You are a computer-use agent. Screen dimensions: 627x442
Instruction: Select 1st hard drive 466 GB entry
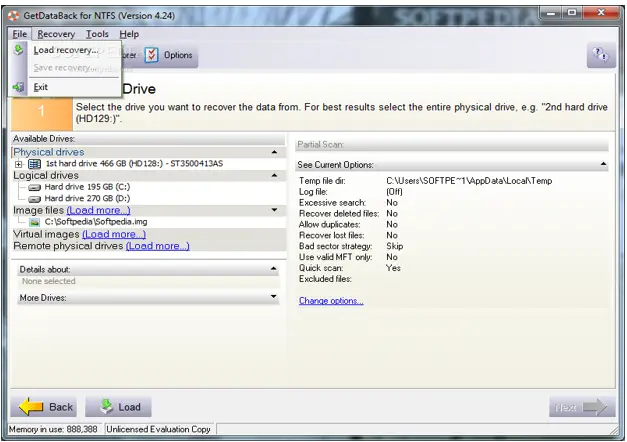[x=134, y=163]
